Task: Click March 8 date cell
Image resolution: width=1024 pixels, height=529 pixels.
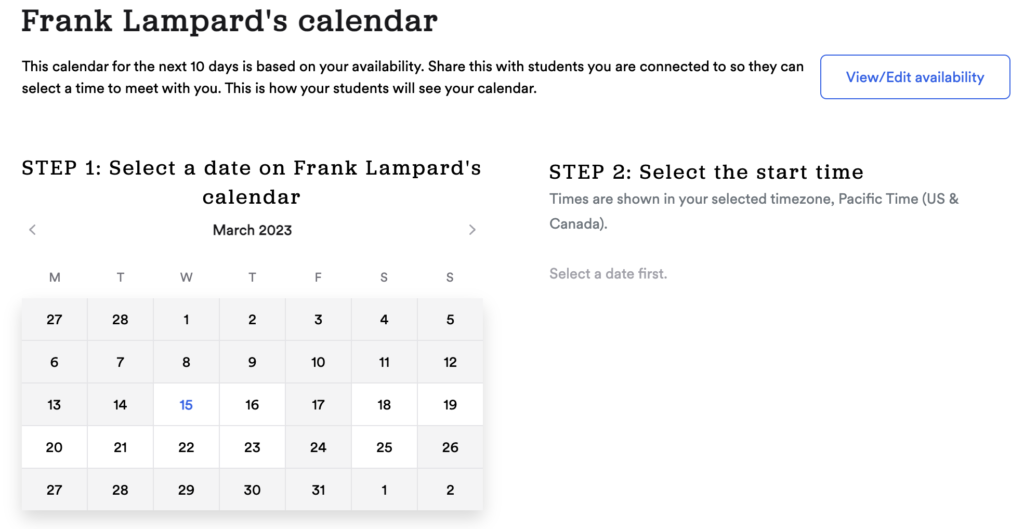Action: pos(186,362)
